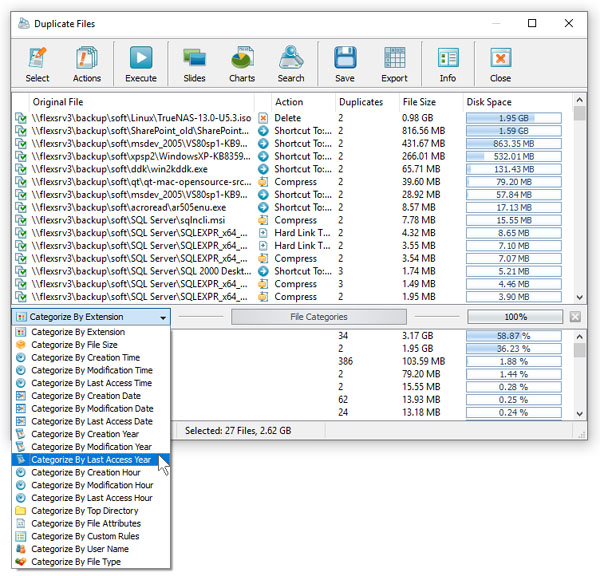Screen dimensions: 600x576
Task: Click file icon beside sqlncli.msi
Action: (x=21, y=220)
